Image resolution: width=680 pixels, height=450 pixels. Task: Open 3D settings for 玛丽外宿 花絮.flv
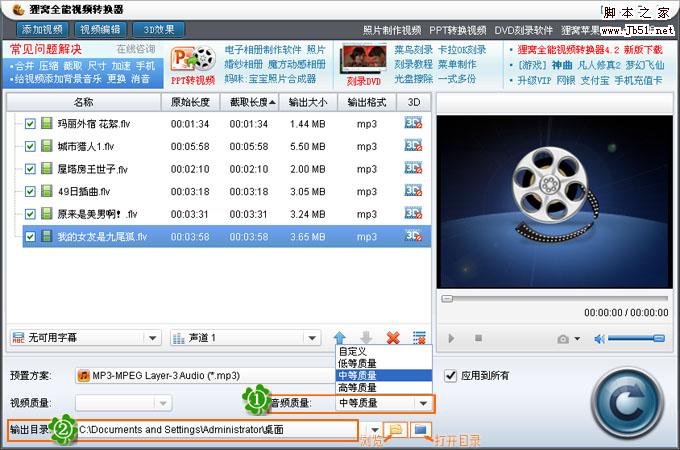pos(413,123)
